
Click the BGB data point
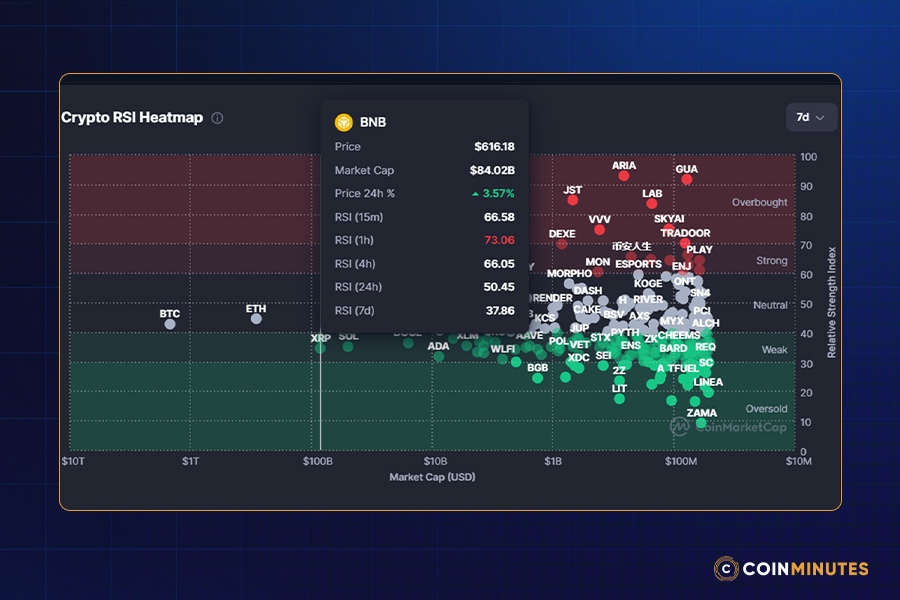pyautogui.click(x=538, y=378)
